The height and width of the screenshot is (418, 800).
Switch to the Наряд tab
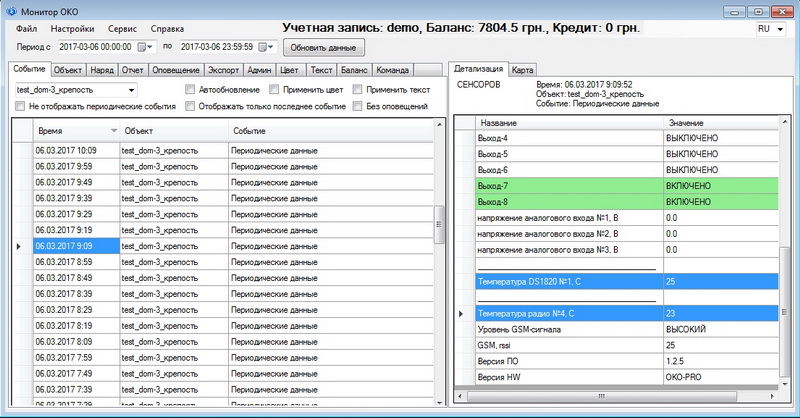click(x=102, y=70)
